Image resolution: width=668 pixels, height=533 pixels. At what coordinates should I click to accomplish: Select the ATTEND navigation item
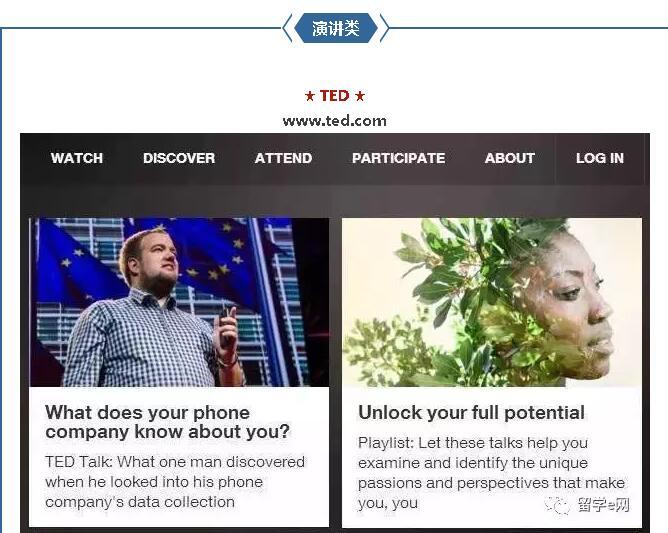283,158
